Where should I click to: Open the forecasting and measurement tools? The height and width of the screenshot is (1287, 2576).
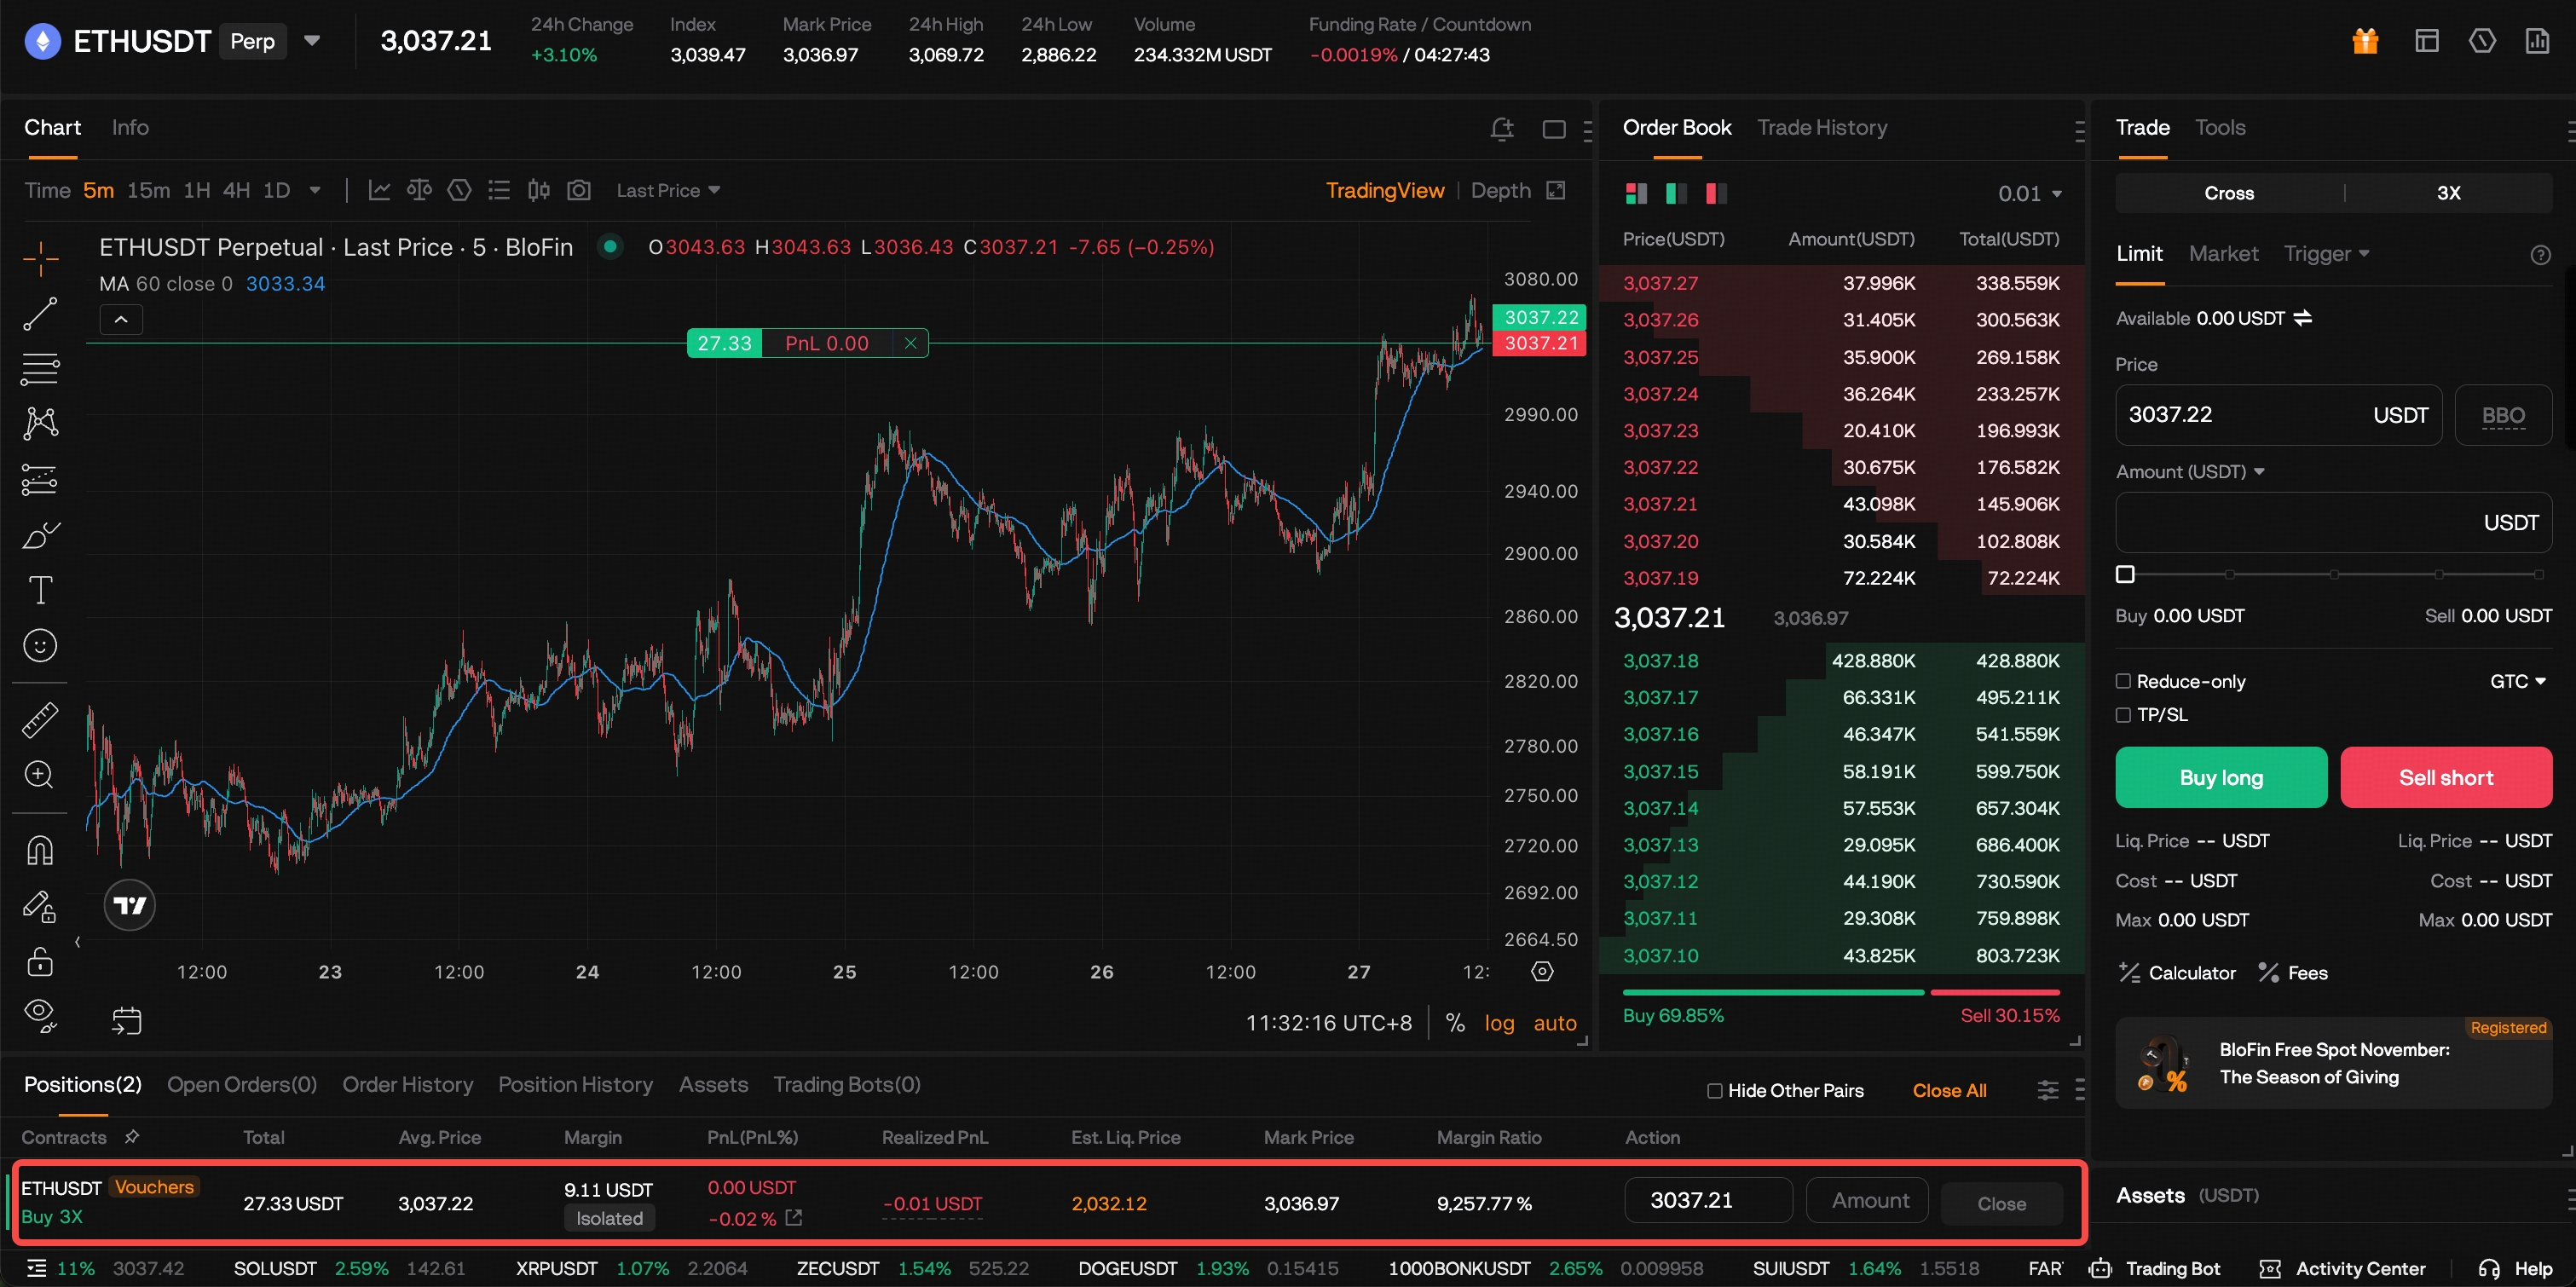[40, 480]
